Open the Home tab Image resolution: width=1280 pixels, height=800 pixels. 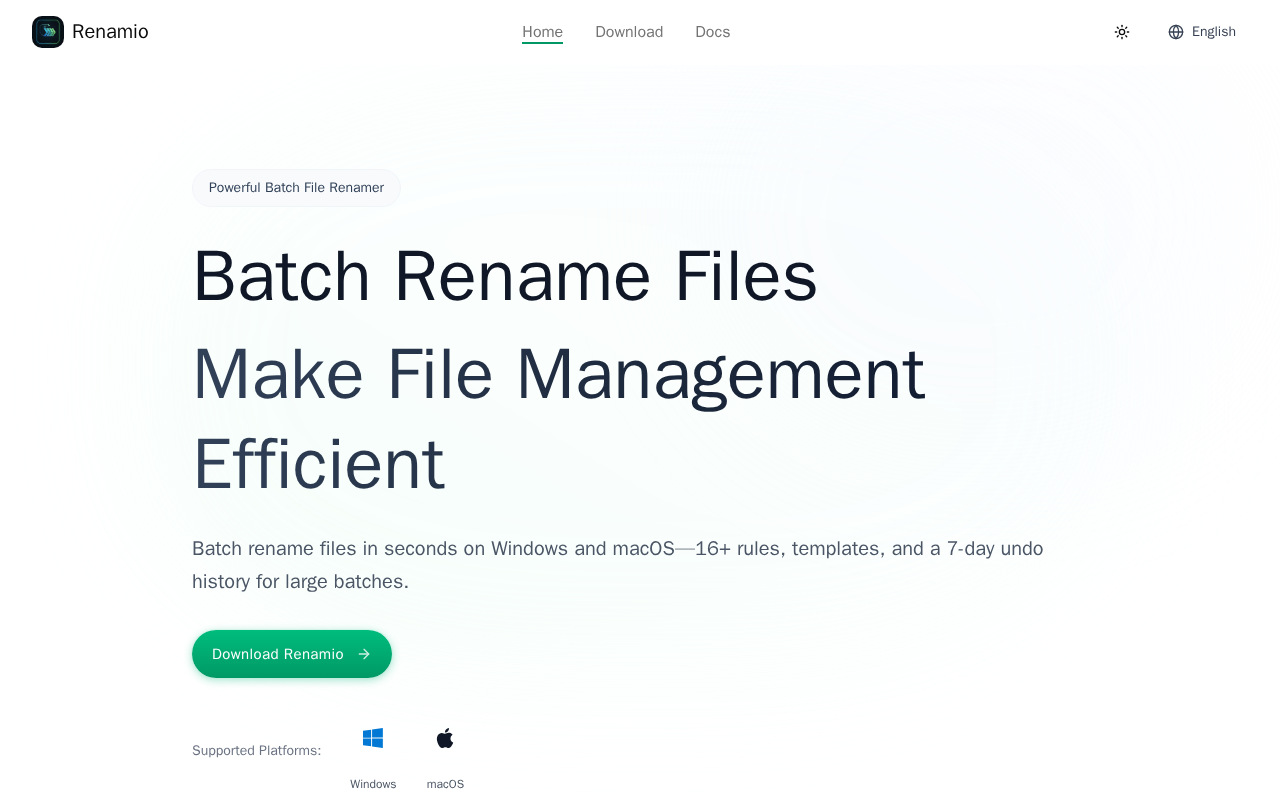[x=542, y=32]
